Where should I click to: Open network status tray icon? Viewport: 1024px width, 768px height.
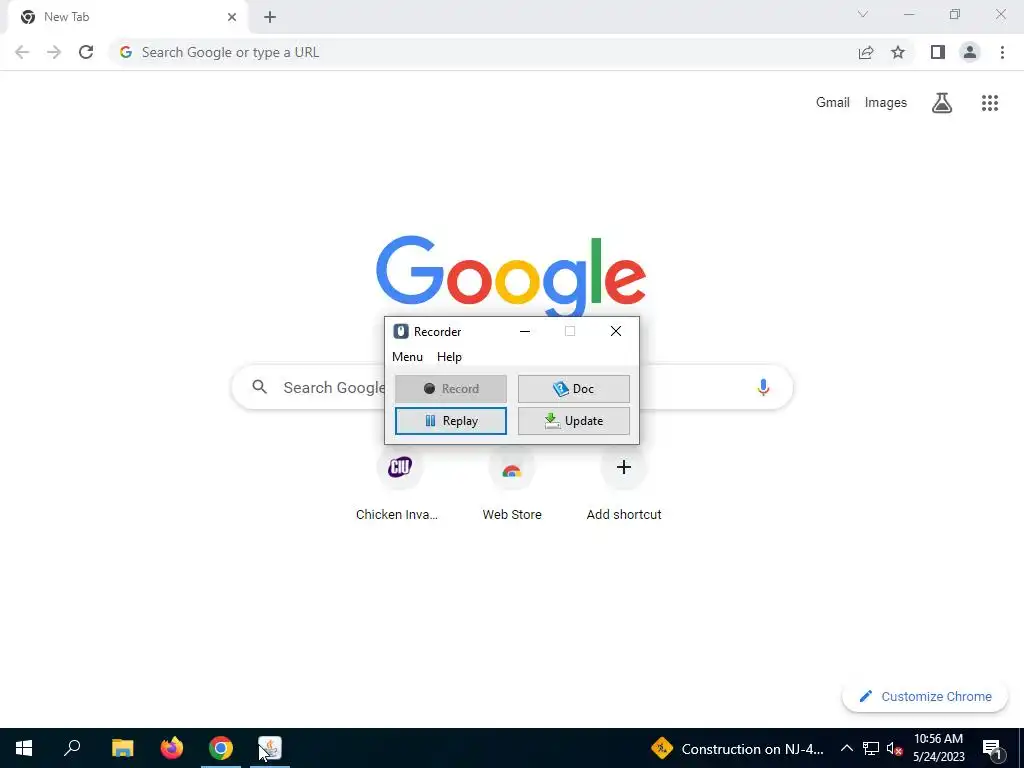pyautogui.click(x=871, y=748)
